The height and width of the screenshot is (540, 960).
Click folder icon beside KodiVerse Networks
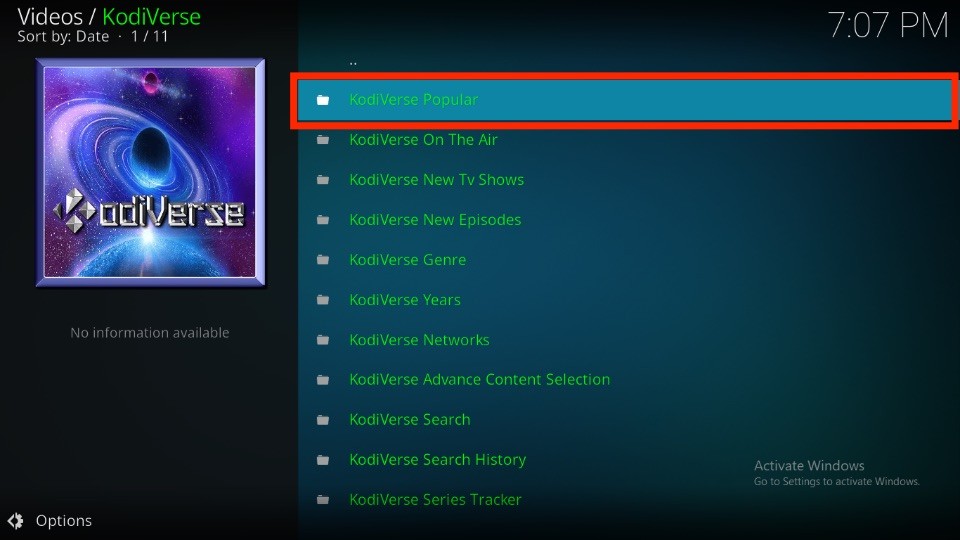[323, 340]
